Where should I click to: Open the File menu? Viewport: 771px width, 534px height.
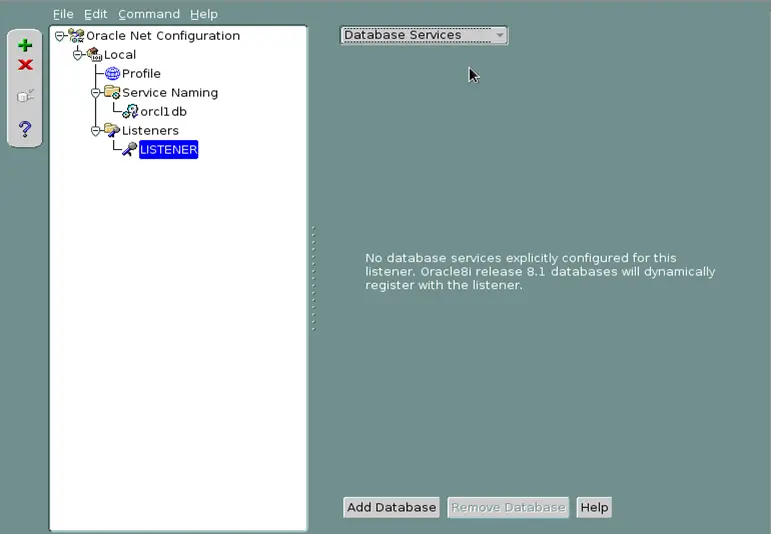click(63, 14)
